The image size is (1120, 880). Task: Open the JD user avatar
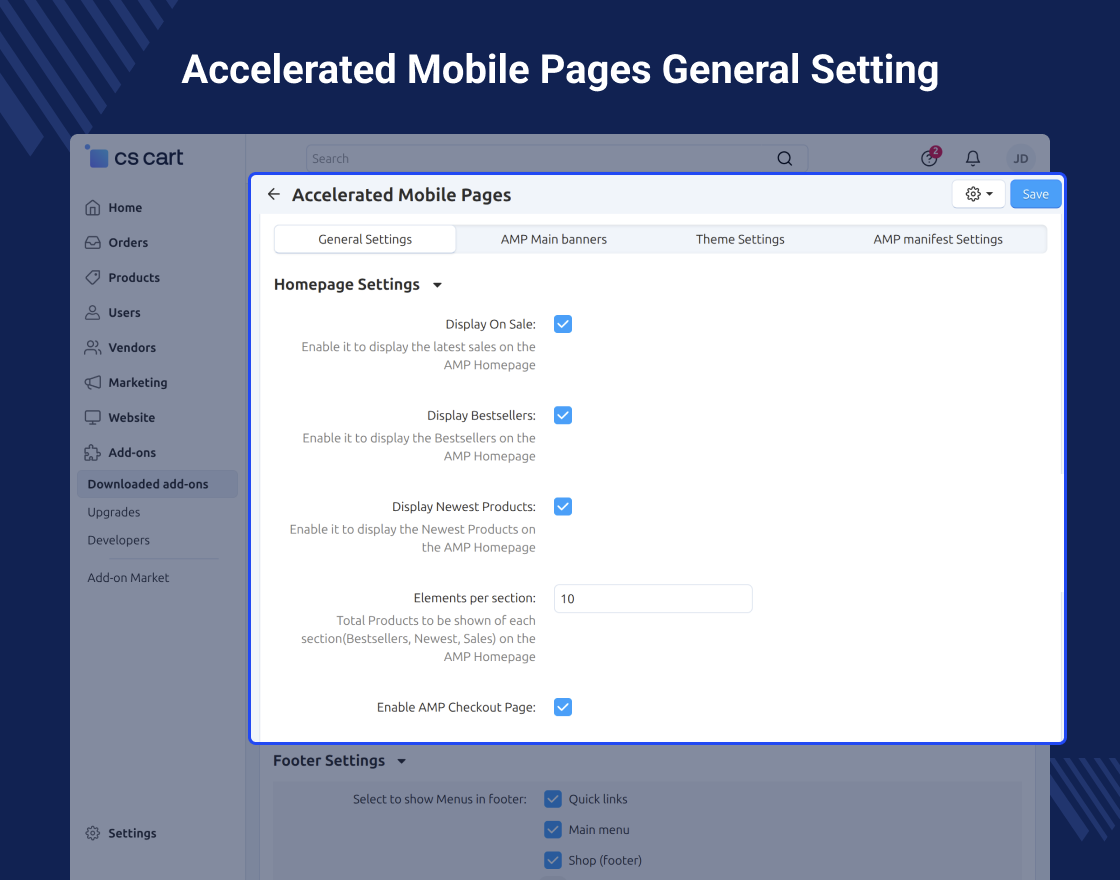(x=1021, y=159)
